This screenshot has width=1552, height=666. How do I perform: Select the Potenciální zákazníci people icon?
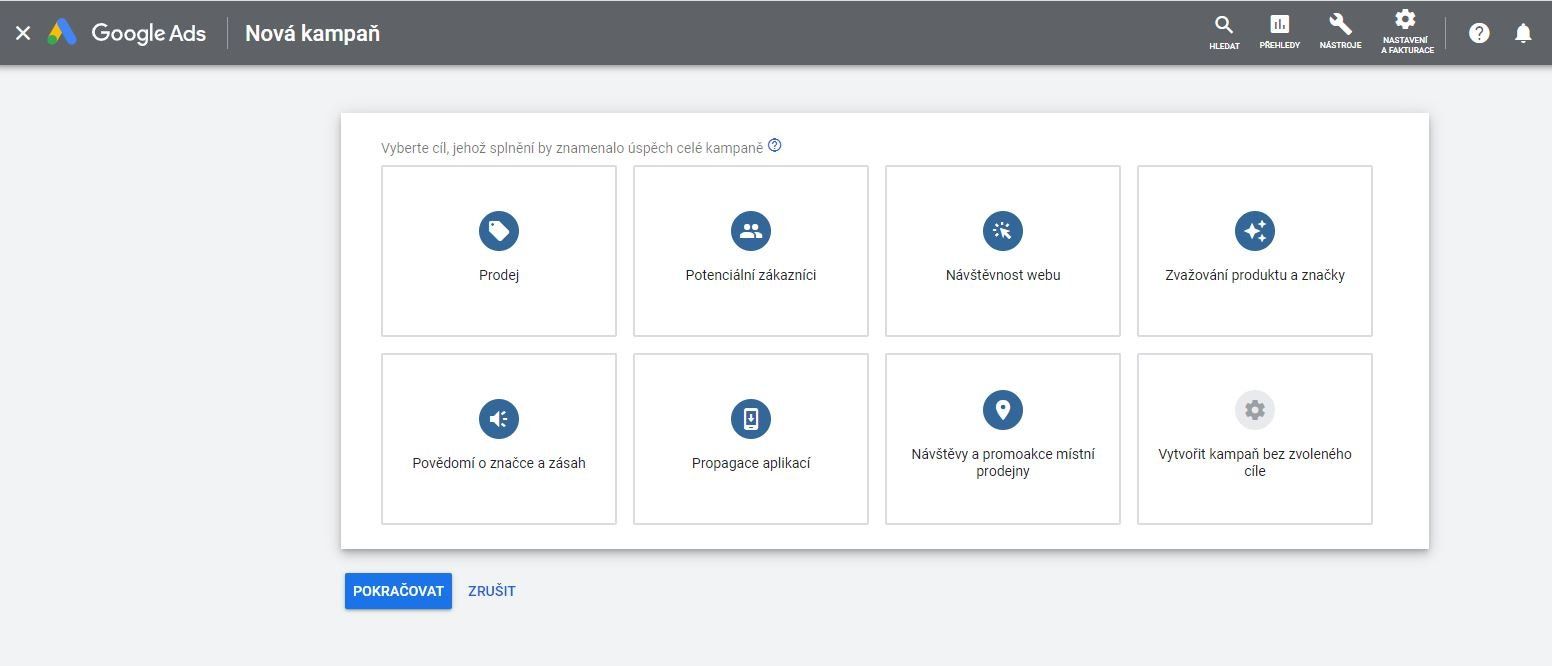coord(751,231)
